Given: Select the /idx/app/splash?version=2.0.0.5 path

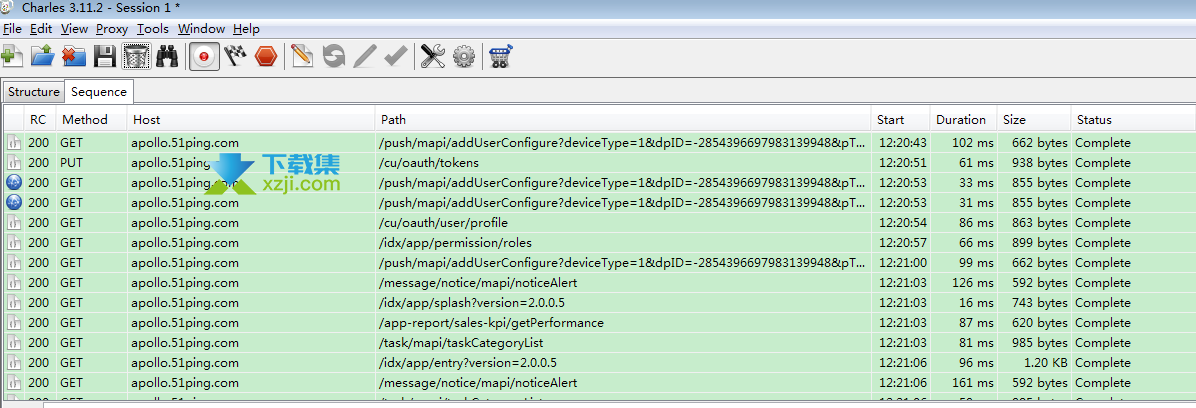Looking at the screenshot, I should [x=471, y=303].
